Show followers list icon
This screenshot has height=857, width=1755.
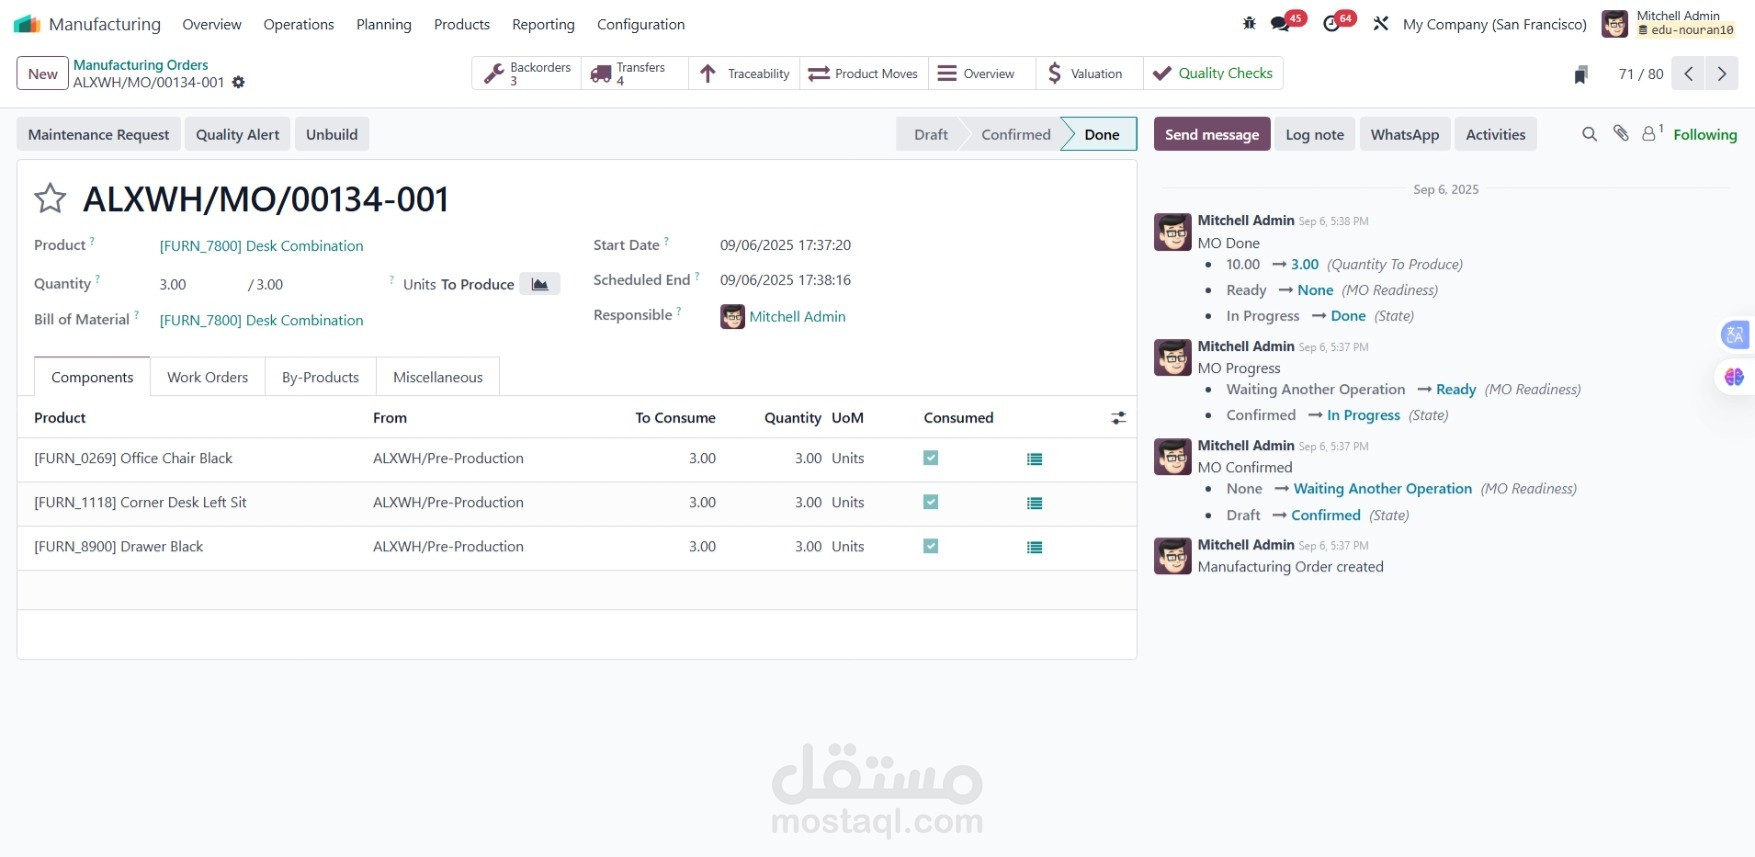coord(1652,133)
